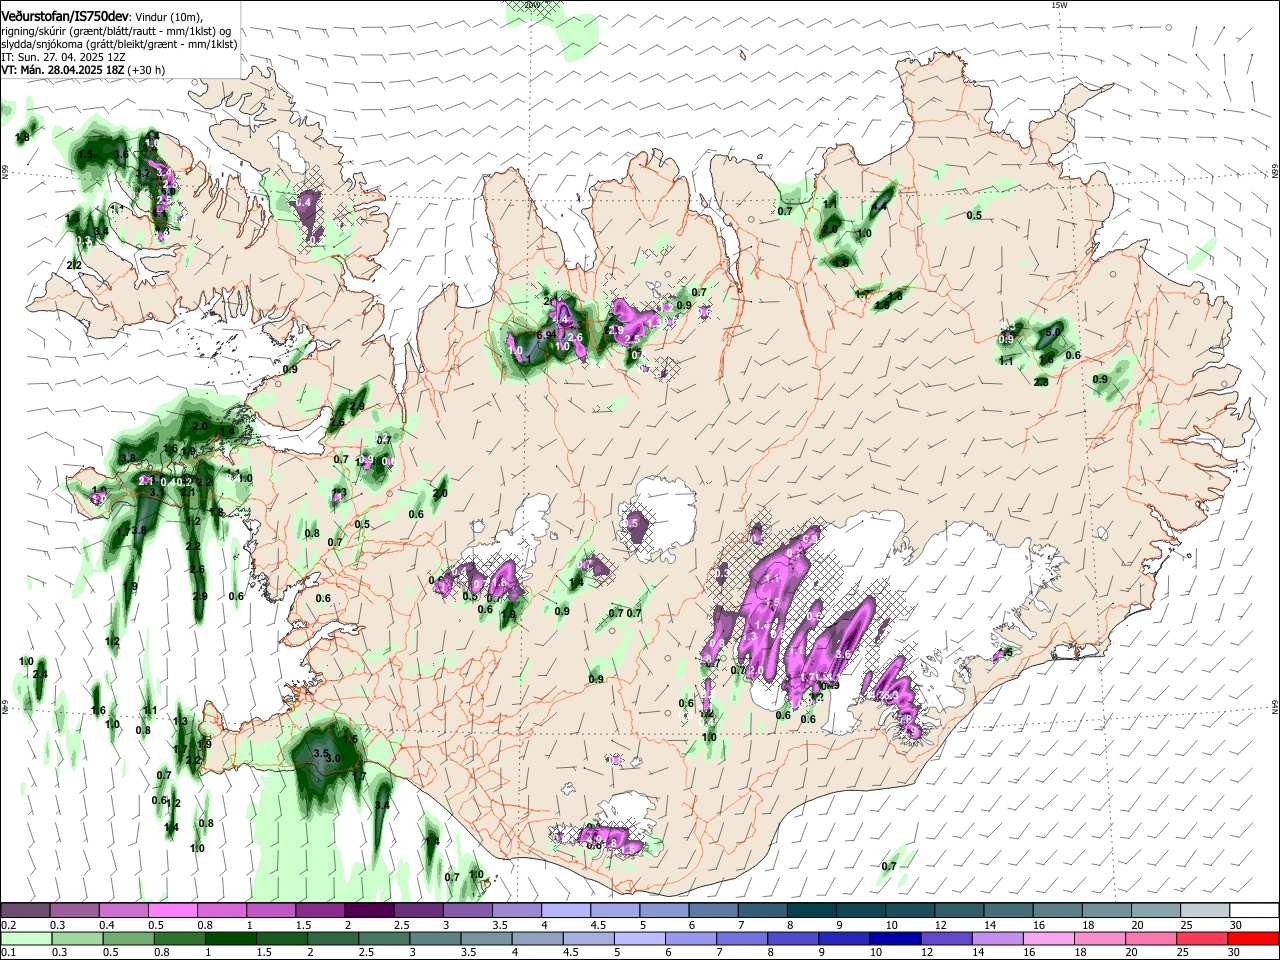Choose the top-row dark teal swatch at 8
Viewport: 1280px width, 960px height.
(x=811, y=910)
